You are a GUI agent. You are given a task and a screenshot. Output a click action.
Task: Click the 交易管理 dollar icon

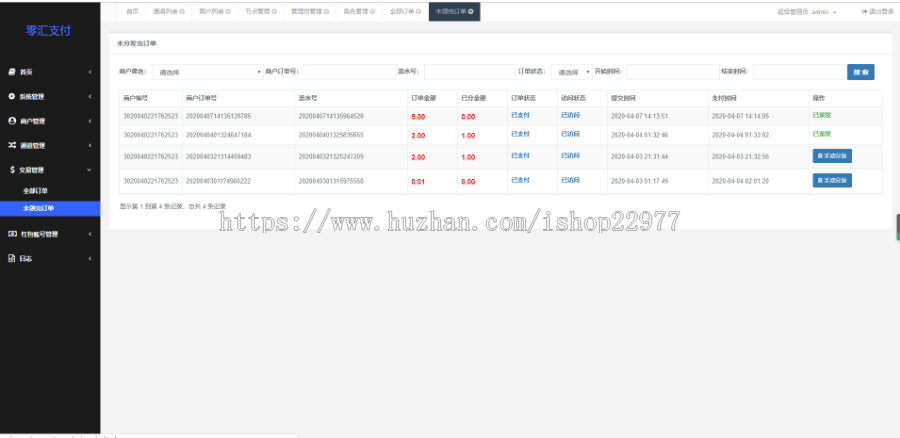coord(12,170)
